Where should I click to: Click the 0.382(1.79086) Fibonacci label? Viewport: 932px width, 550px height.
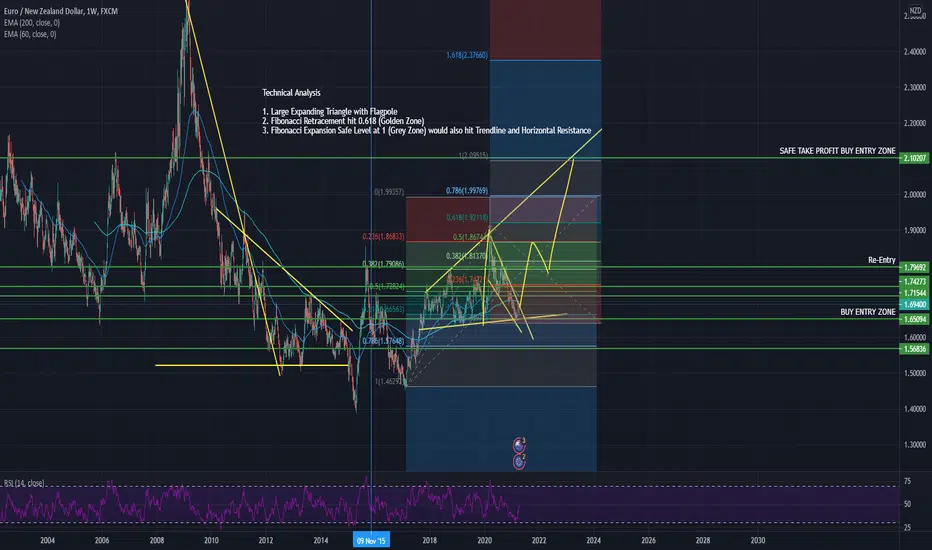point(383,264)
